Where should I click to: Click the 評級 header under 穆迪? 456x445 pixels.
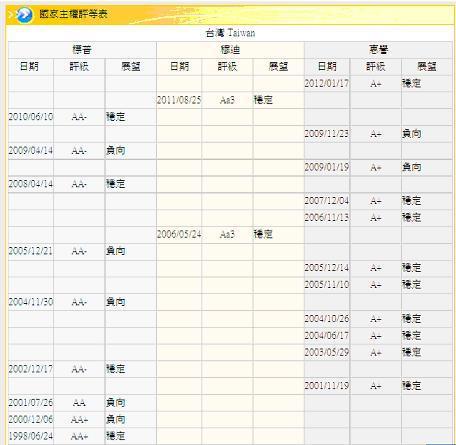pos(227,66)
